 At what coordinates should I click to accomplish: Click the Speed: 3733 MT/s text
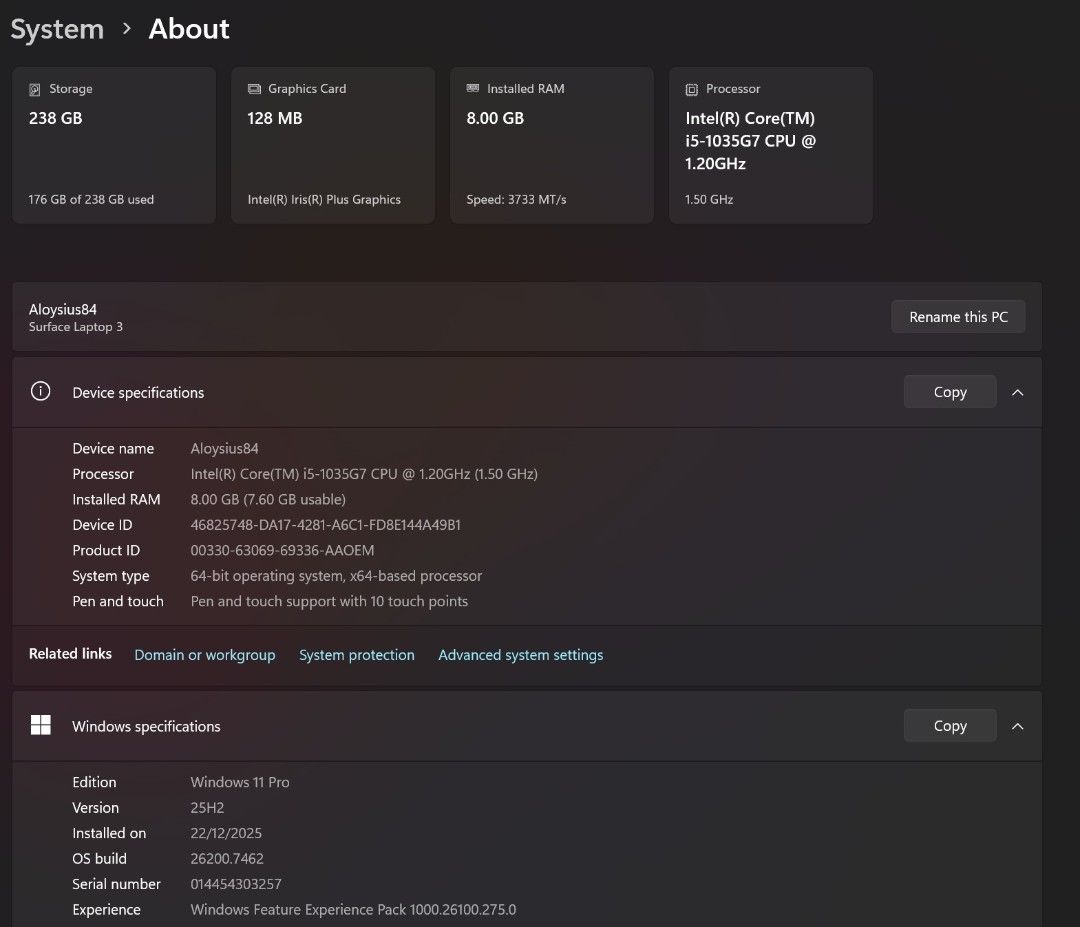(x=516, y=200)
